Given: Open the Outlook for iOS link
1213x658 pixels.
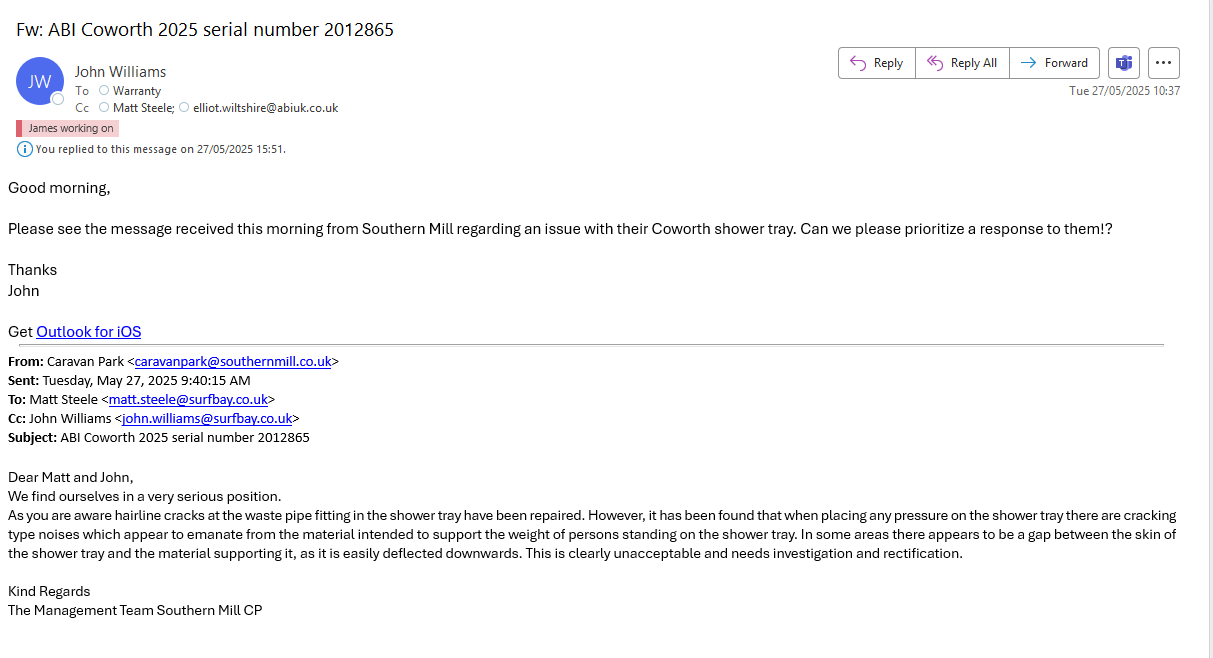Looking at the screenshot, I should click(89, 332).
